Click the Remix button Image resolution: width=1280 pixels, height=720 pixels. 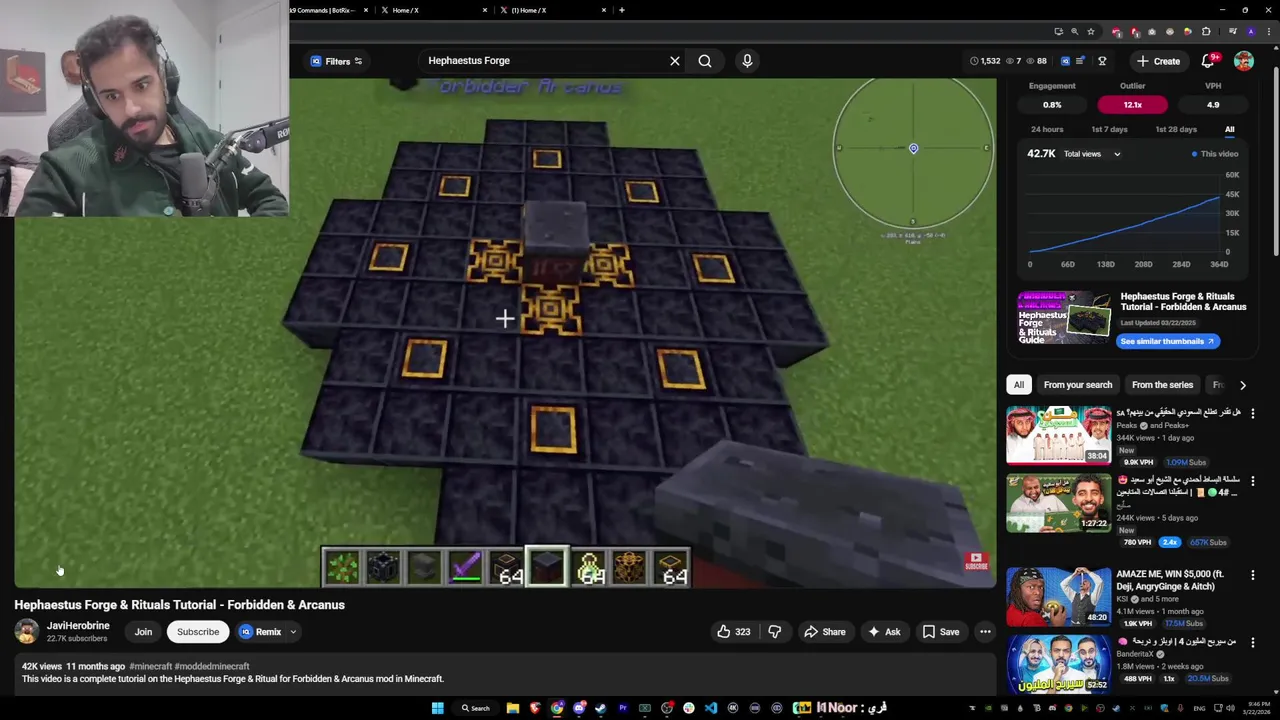[x=260, y=632]
